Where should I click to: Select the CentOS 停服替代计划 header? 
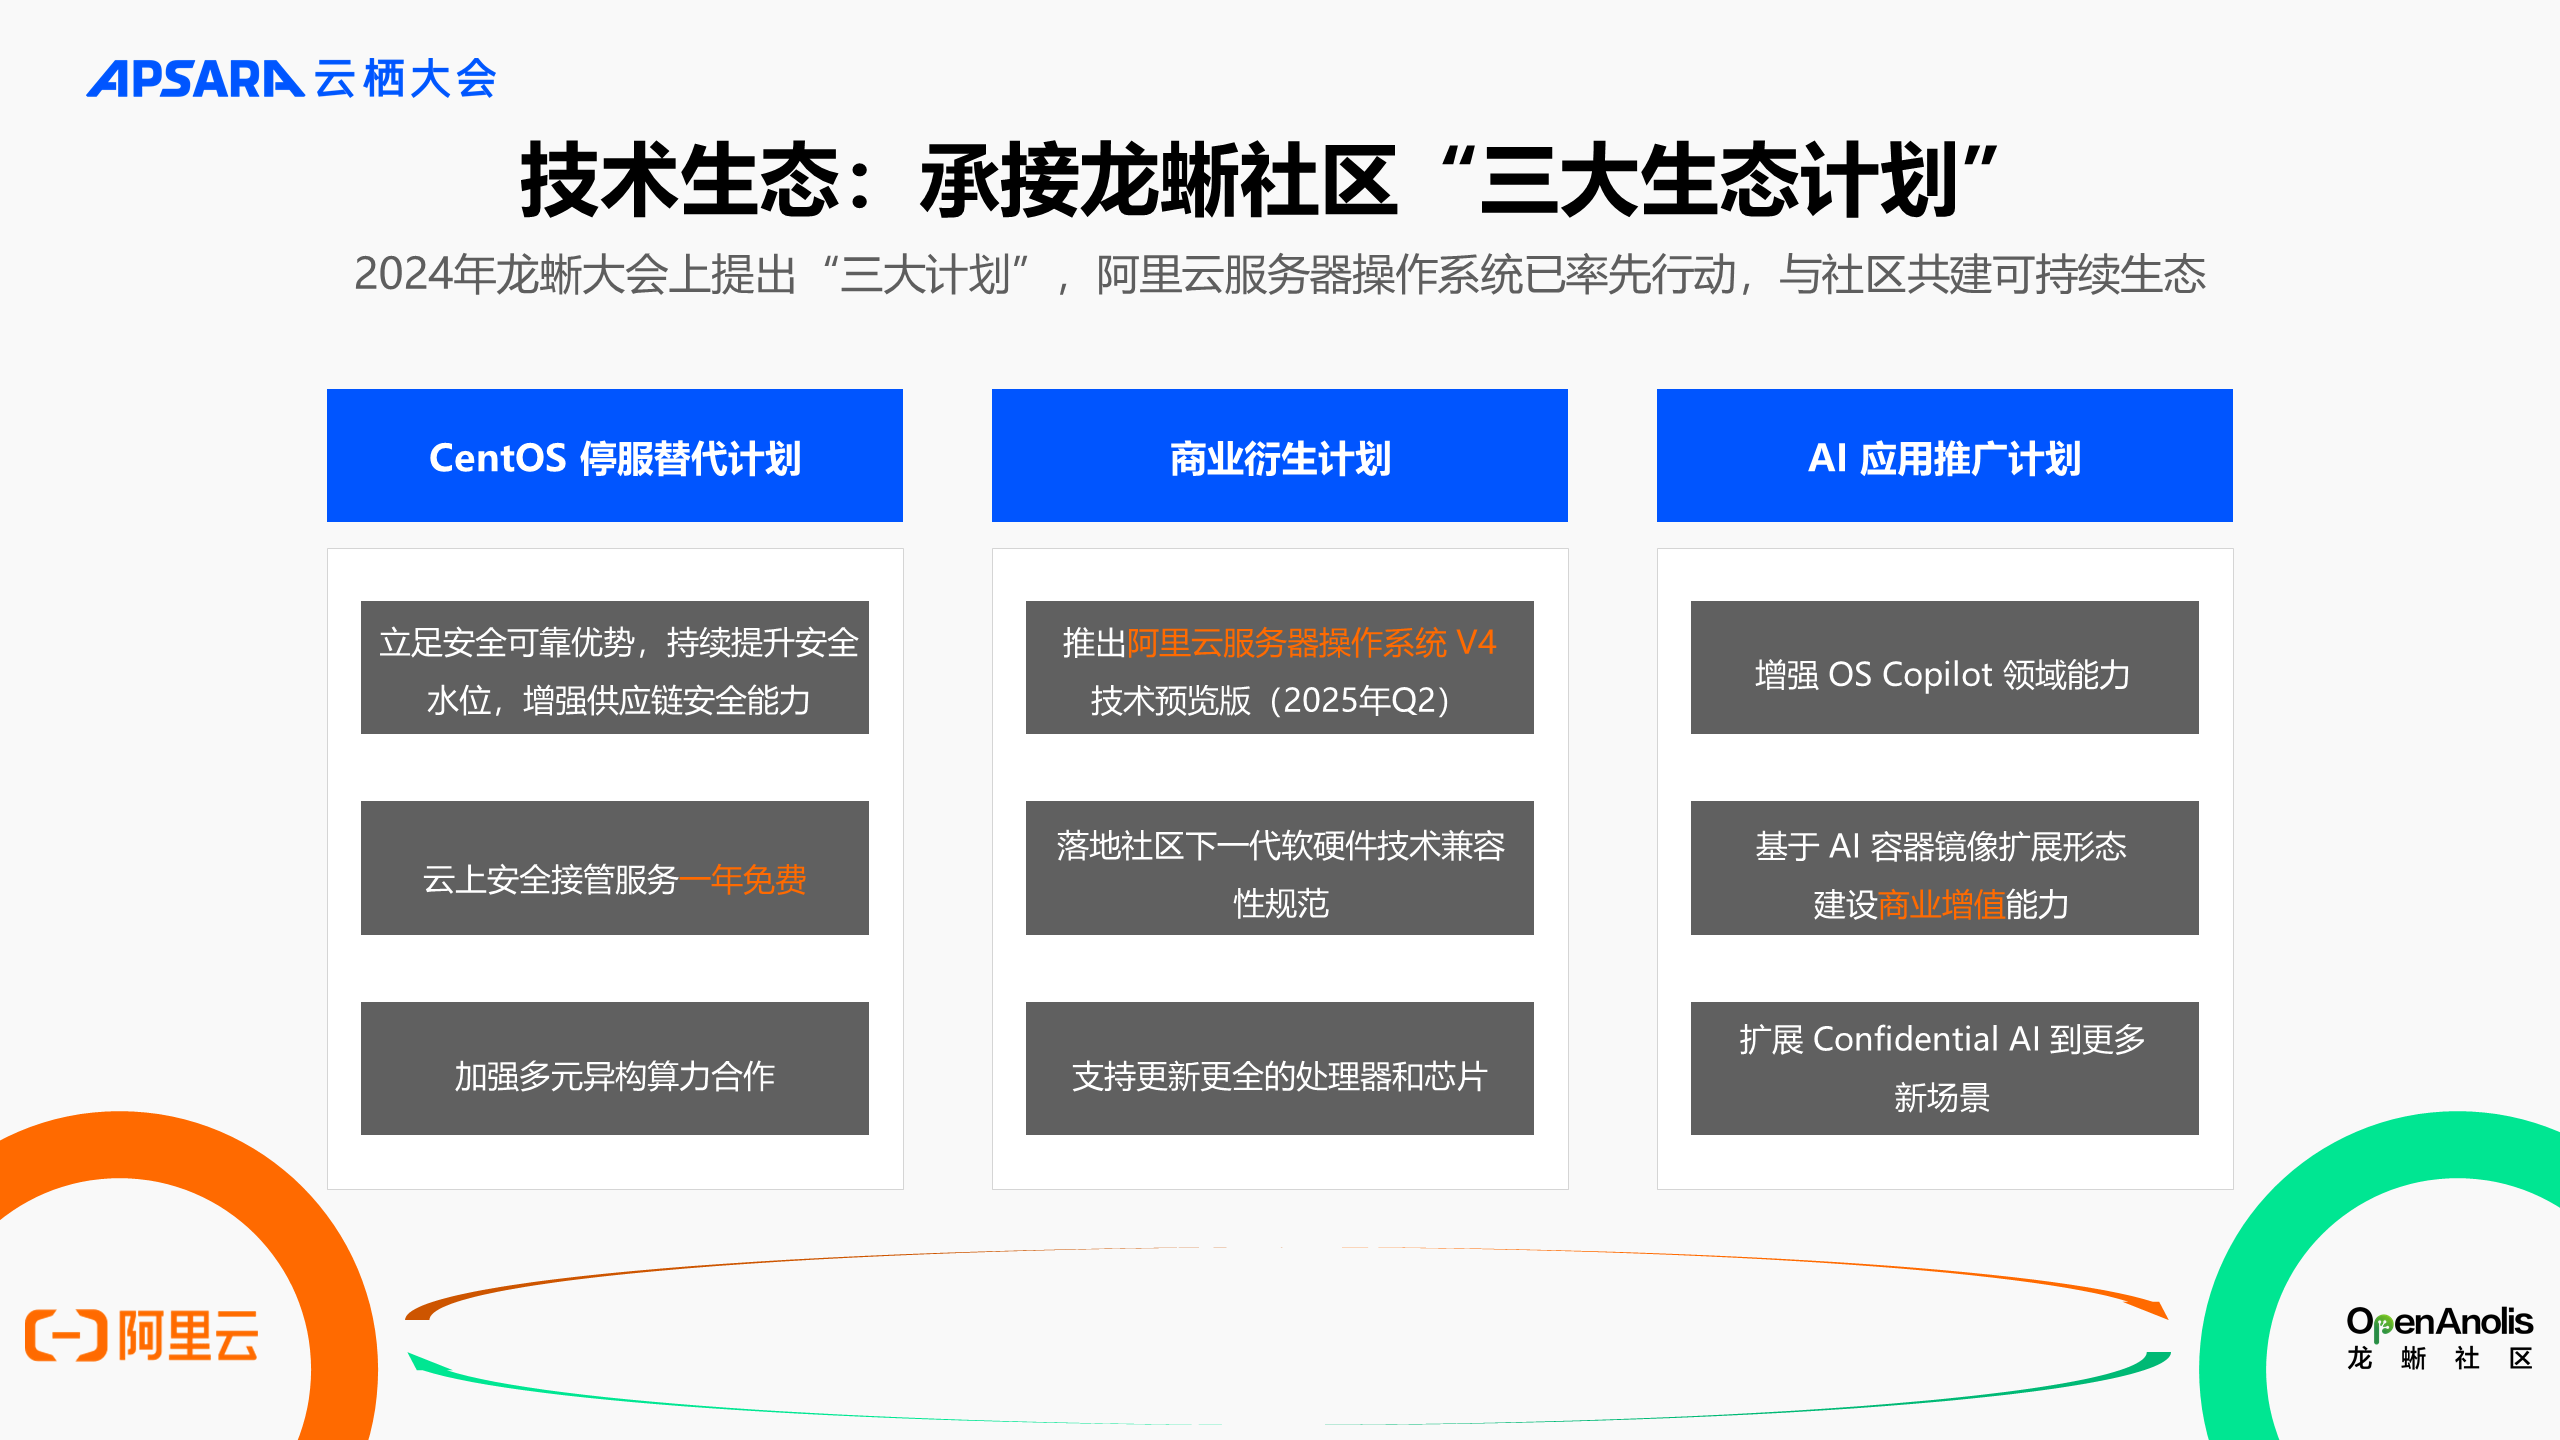(615, 456)
